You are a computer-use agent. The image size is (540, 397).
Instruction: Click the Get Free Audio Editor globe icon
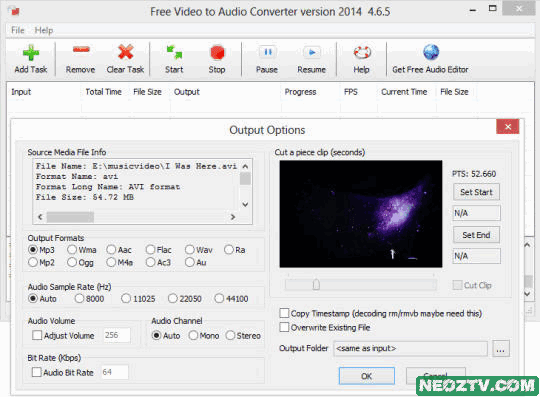[431, 52]
